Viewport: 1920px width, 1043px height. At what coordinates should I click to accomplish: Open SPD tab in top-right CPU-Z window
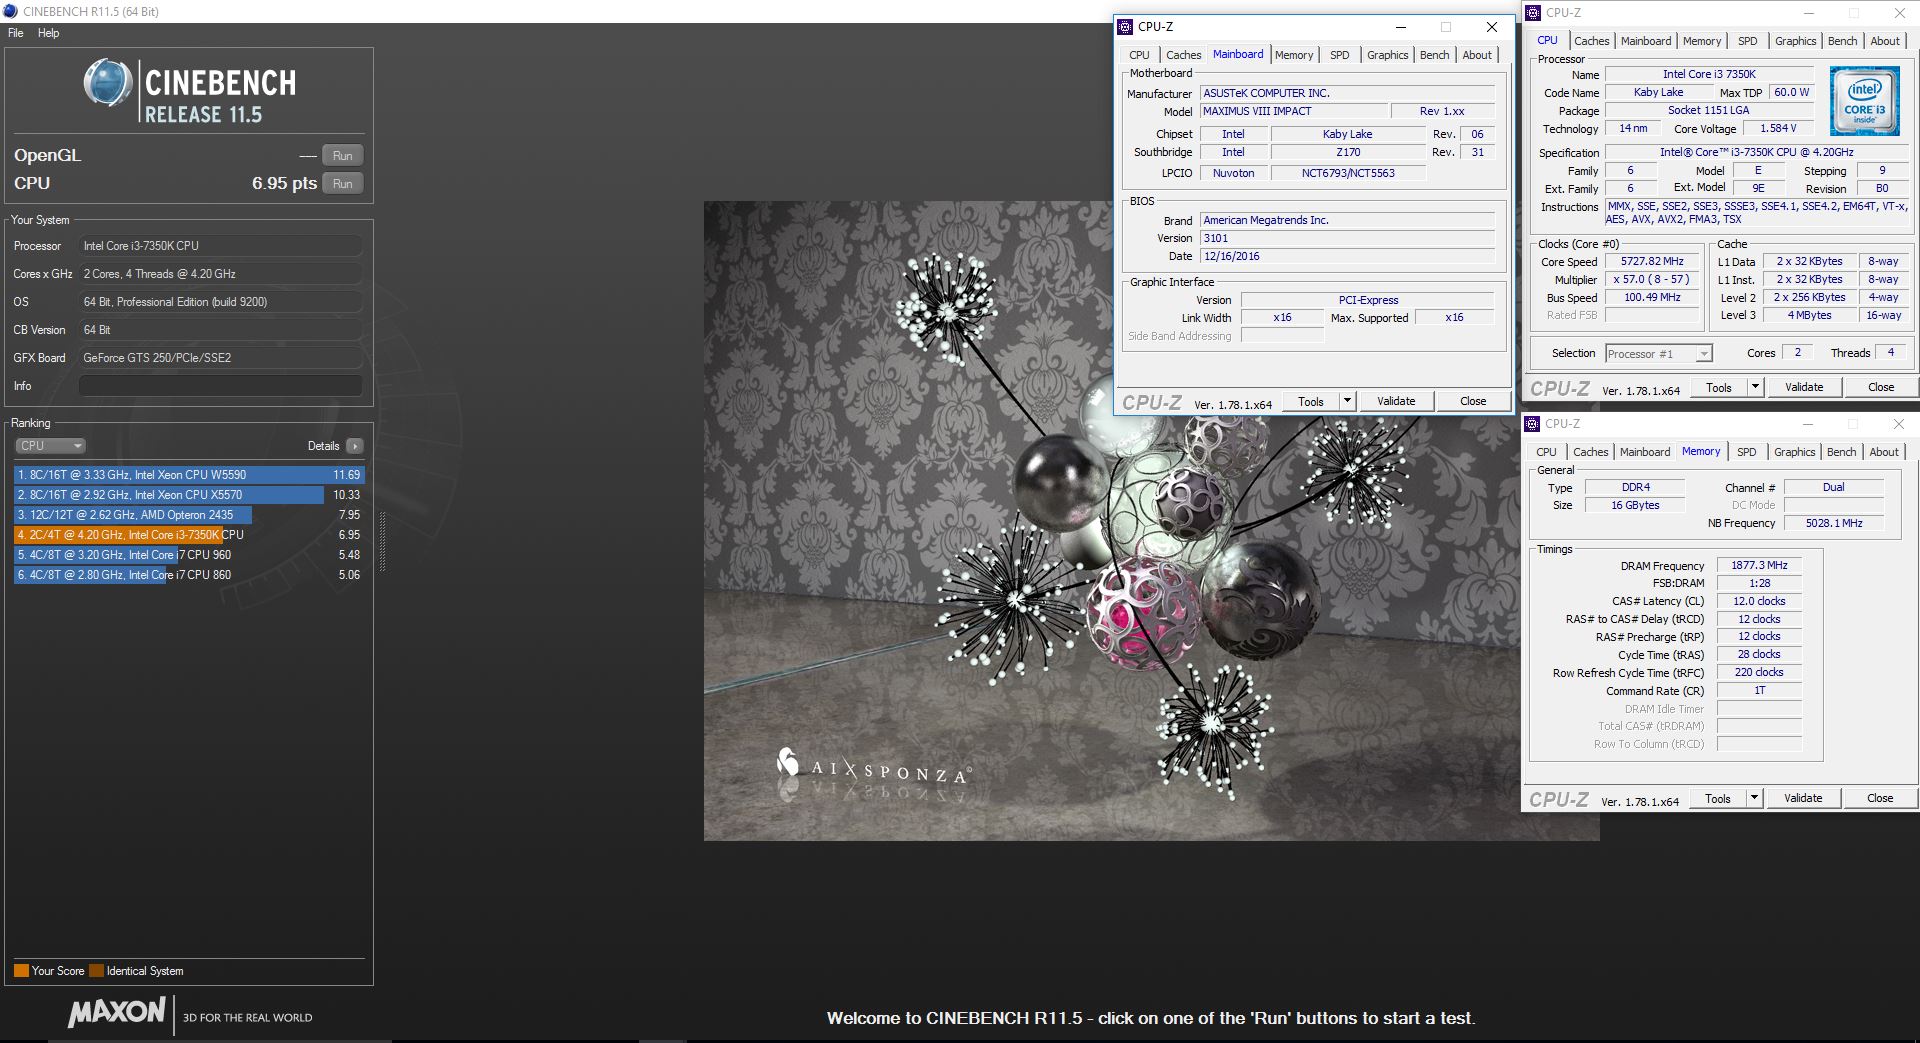[1747, 41]
